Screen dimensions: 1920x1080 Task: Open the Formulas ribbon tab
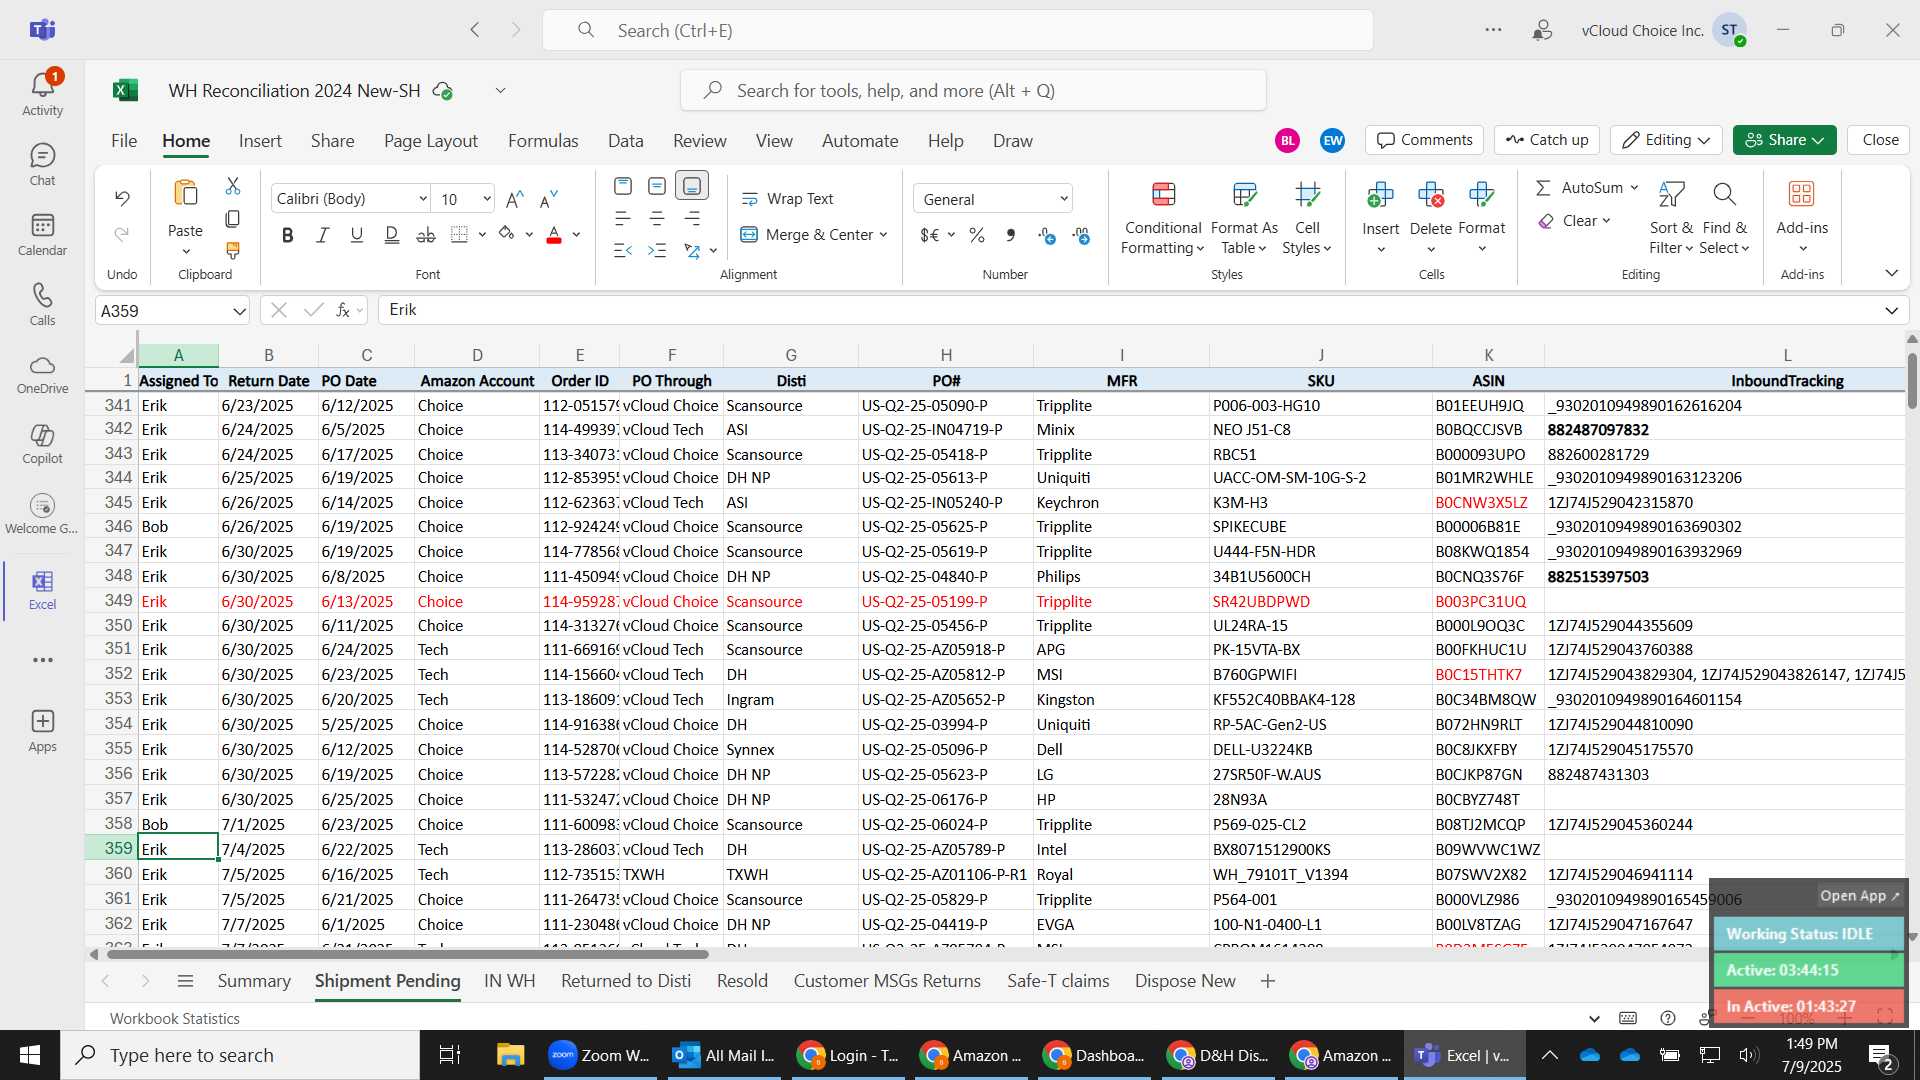[543, 141]
